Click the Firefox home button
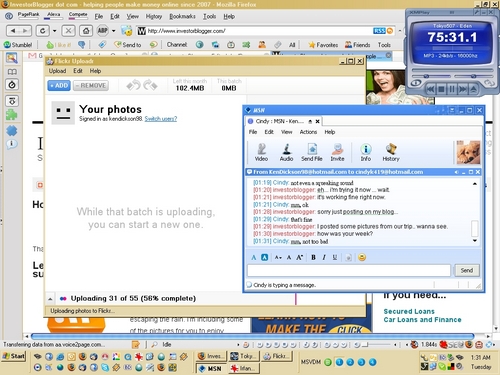The width and height of the screenshot is (500, 375). (x=86, y=31)
